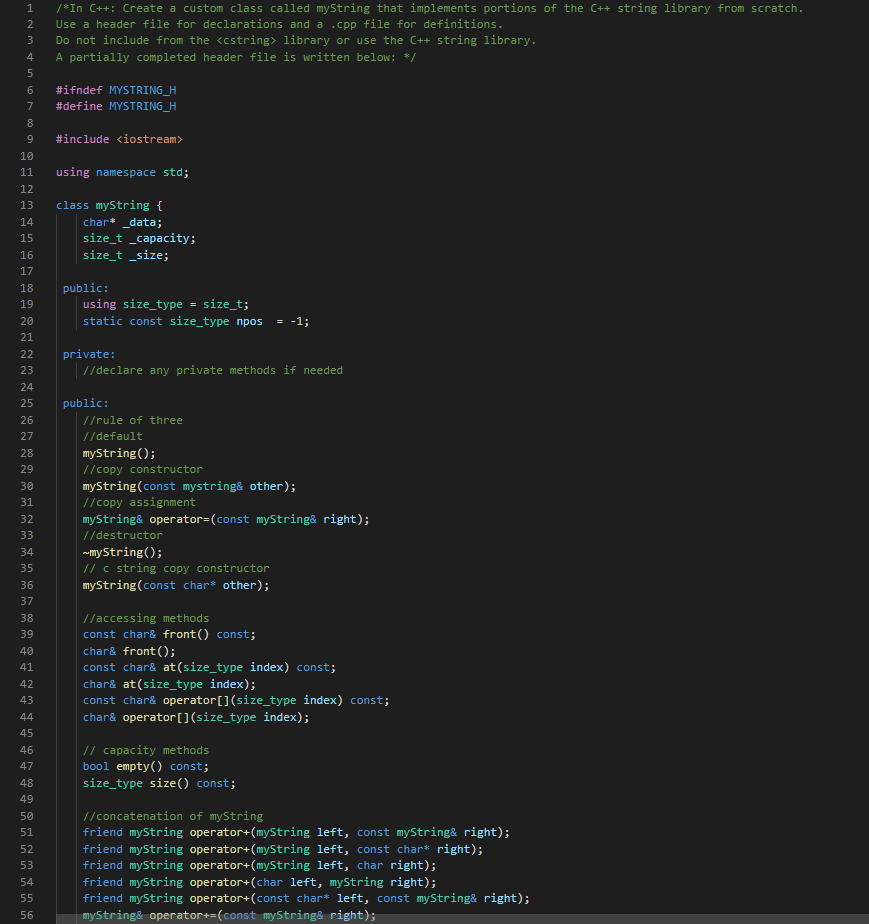Click 'operator[]' on line 44

pyautogui.click(x=156, y=717)
